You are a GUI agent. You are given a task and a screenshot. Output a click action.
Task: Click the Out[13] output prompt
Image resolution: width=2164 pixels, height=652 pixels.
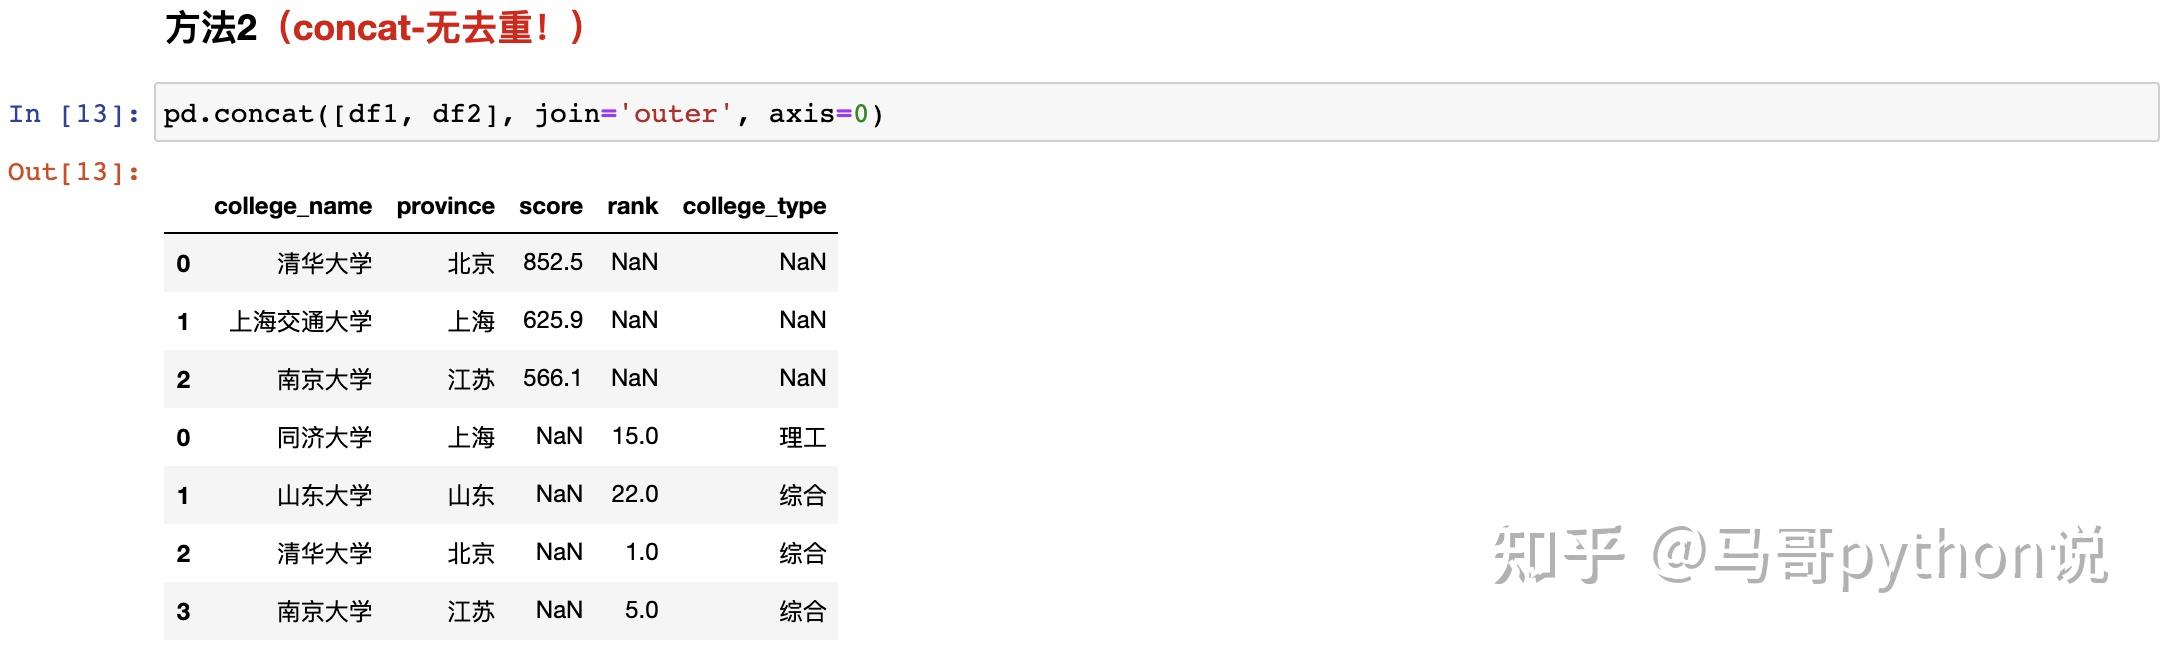point(73,172)
